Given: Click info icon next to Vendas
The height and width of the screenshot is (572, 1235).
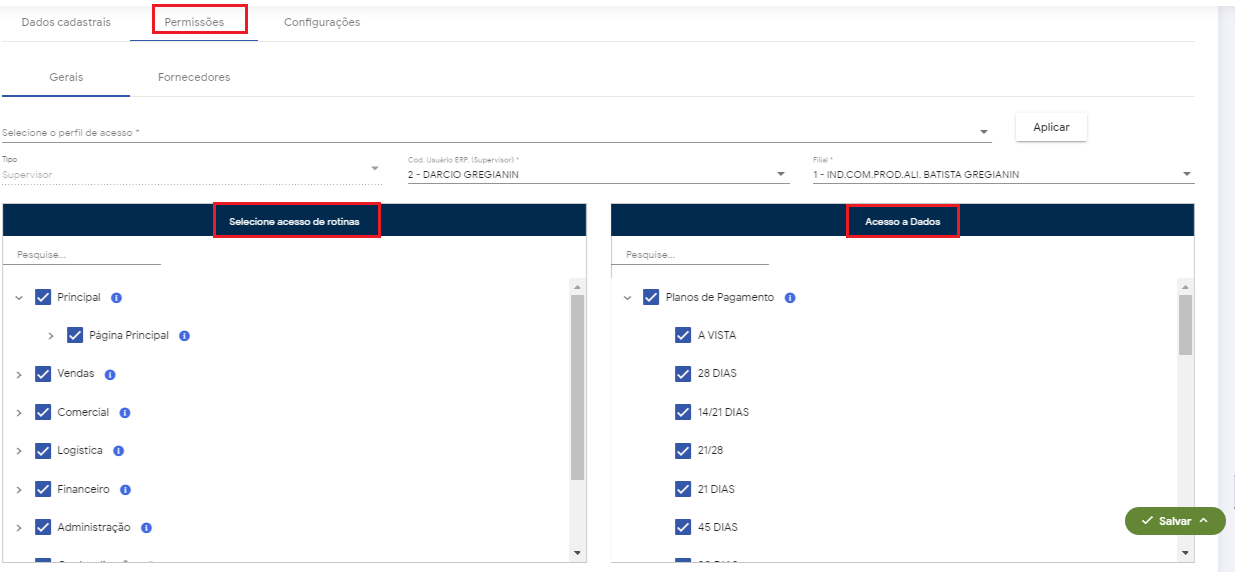Looking at the screenshot, I should coord(110,374).
